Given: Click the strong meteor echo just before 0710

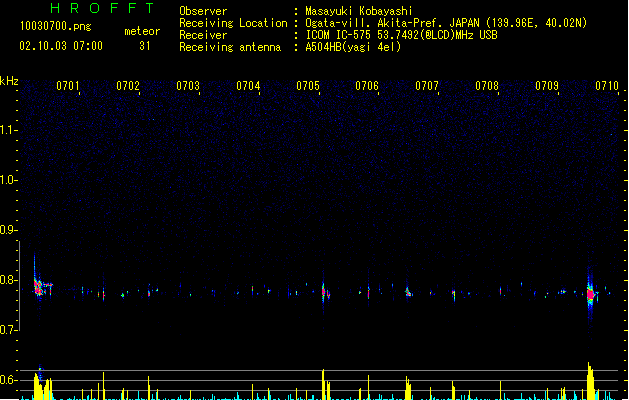Looking at the screenshot, I should (x=590, y=294).
